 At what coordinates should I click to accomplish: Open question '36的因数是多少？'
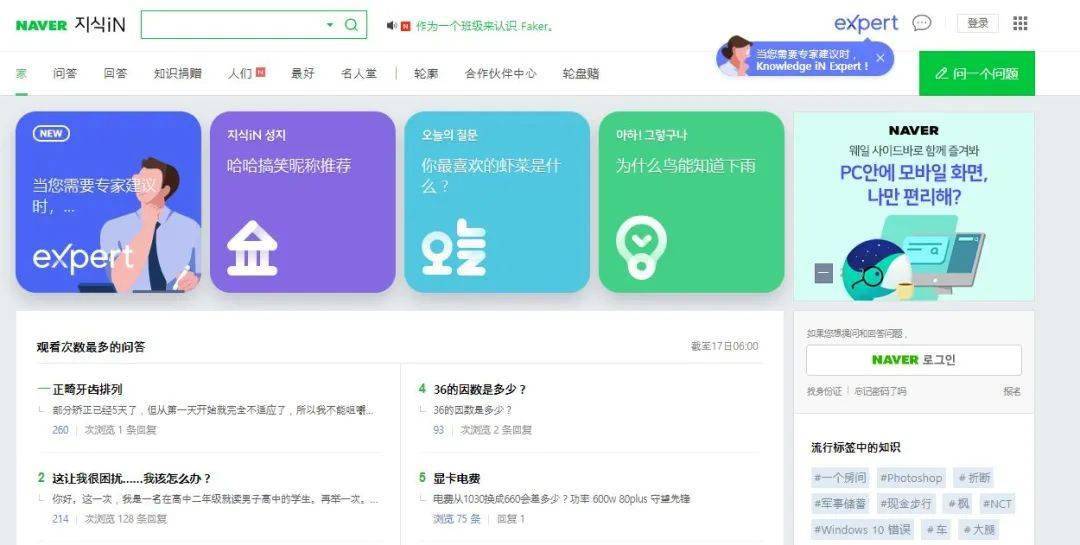[x=480, y=389]
